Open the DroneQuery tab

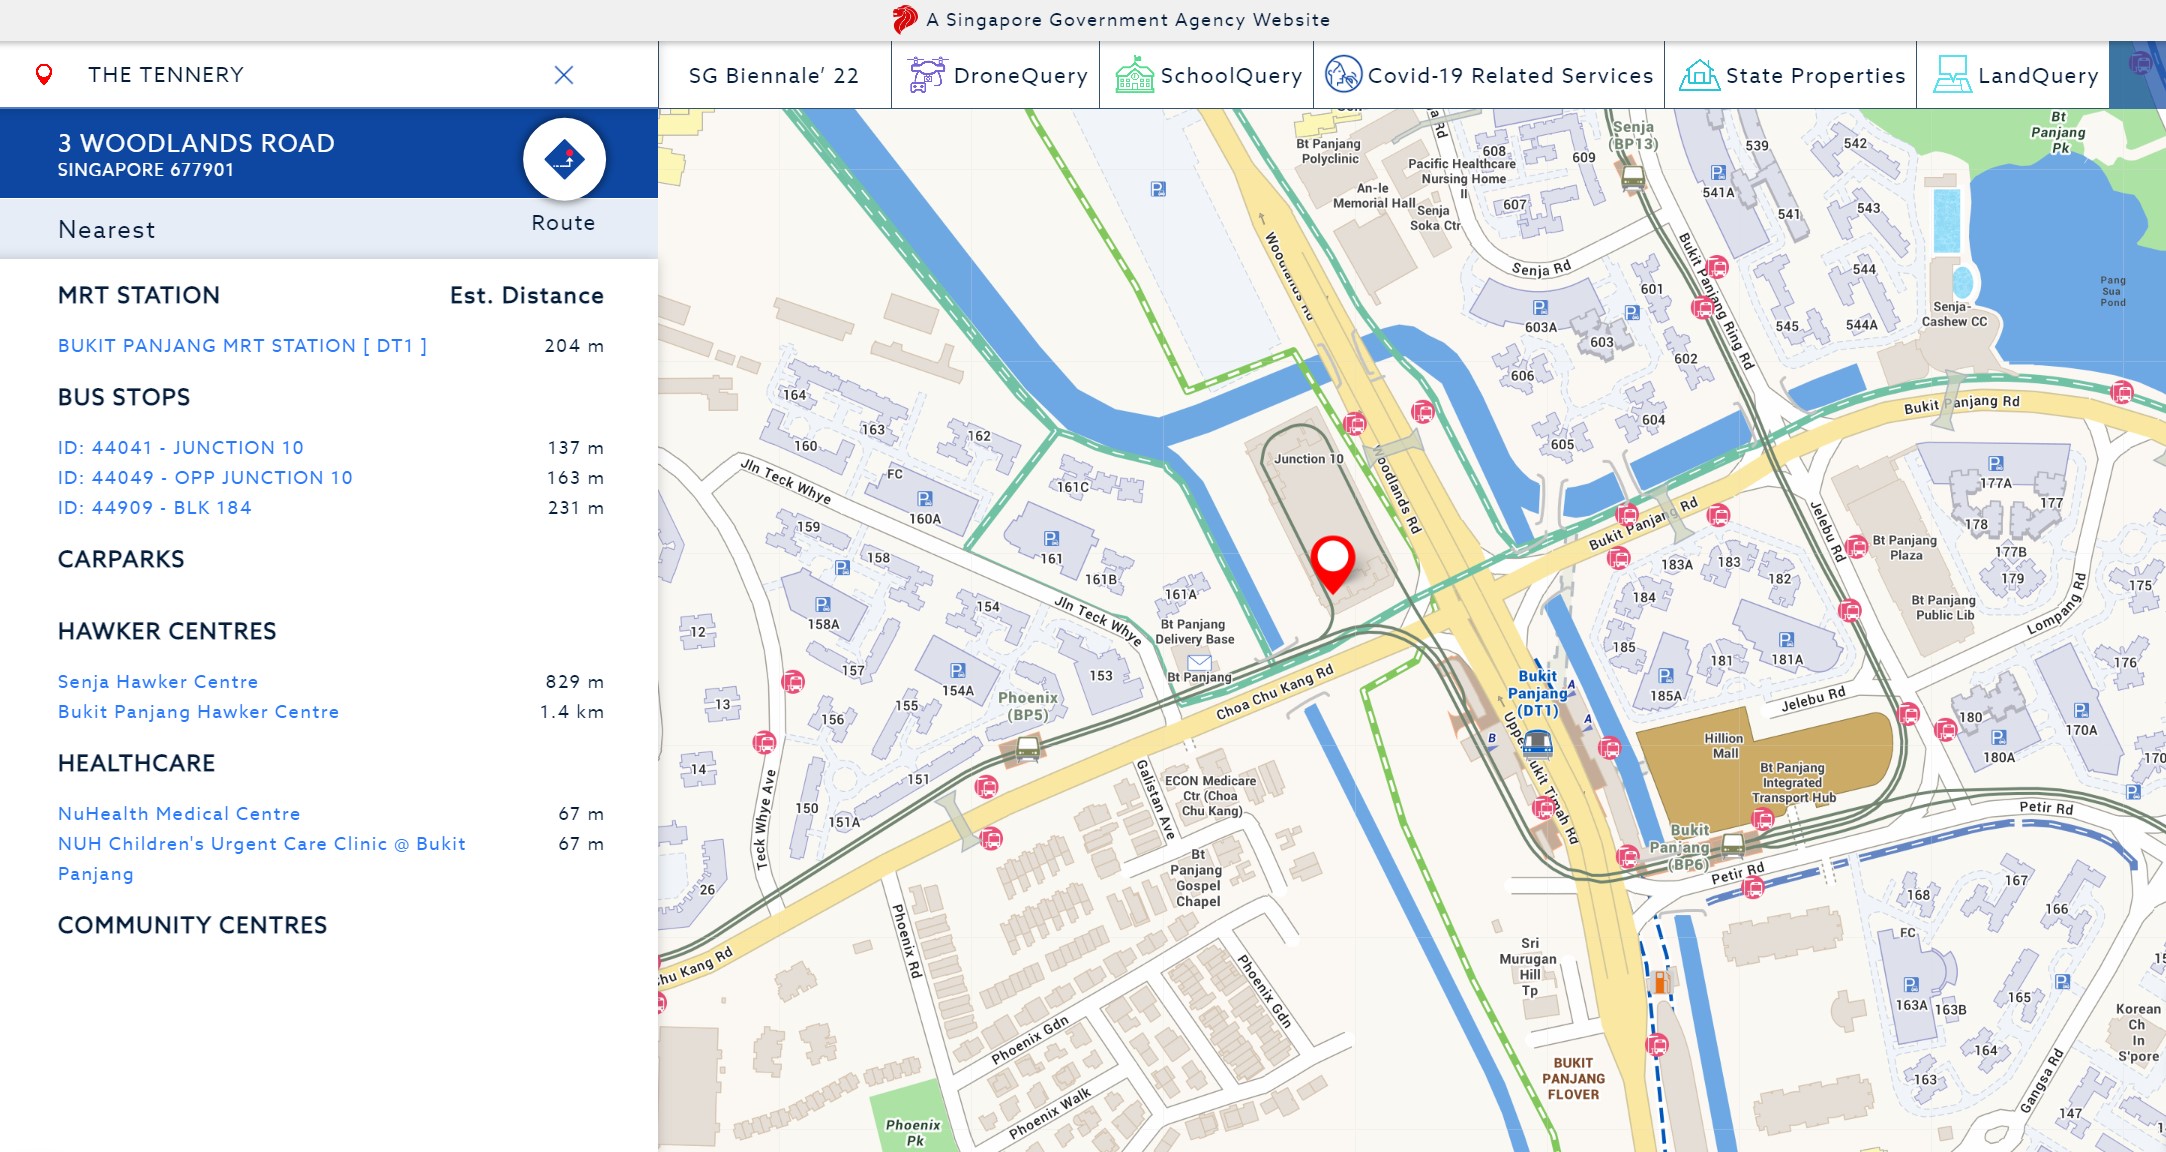pos(996,75)
